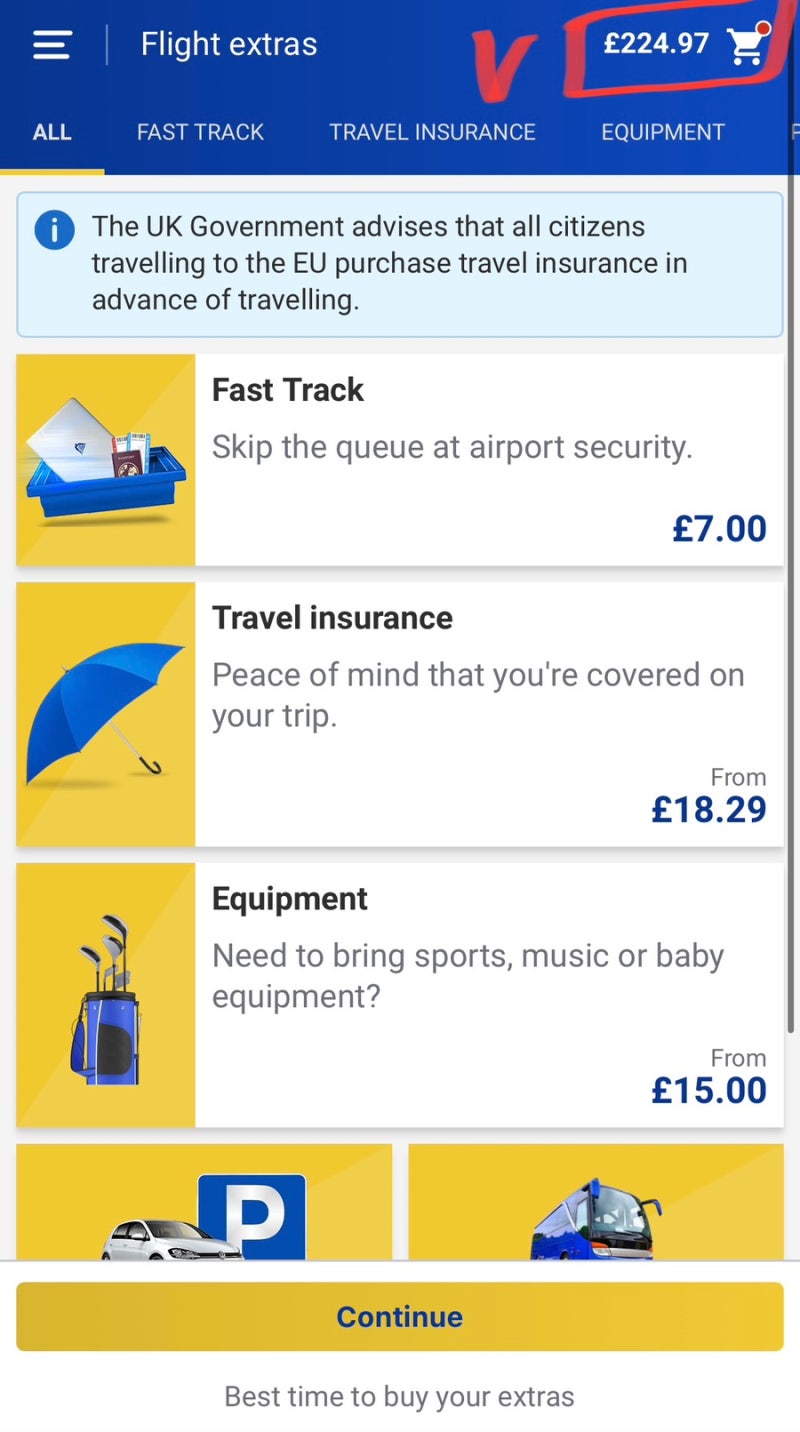Select the car parking tile
Viewport: 800px width, 1432px height.
(x=204, y=1202)
